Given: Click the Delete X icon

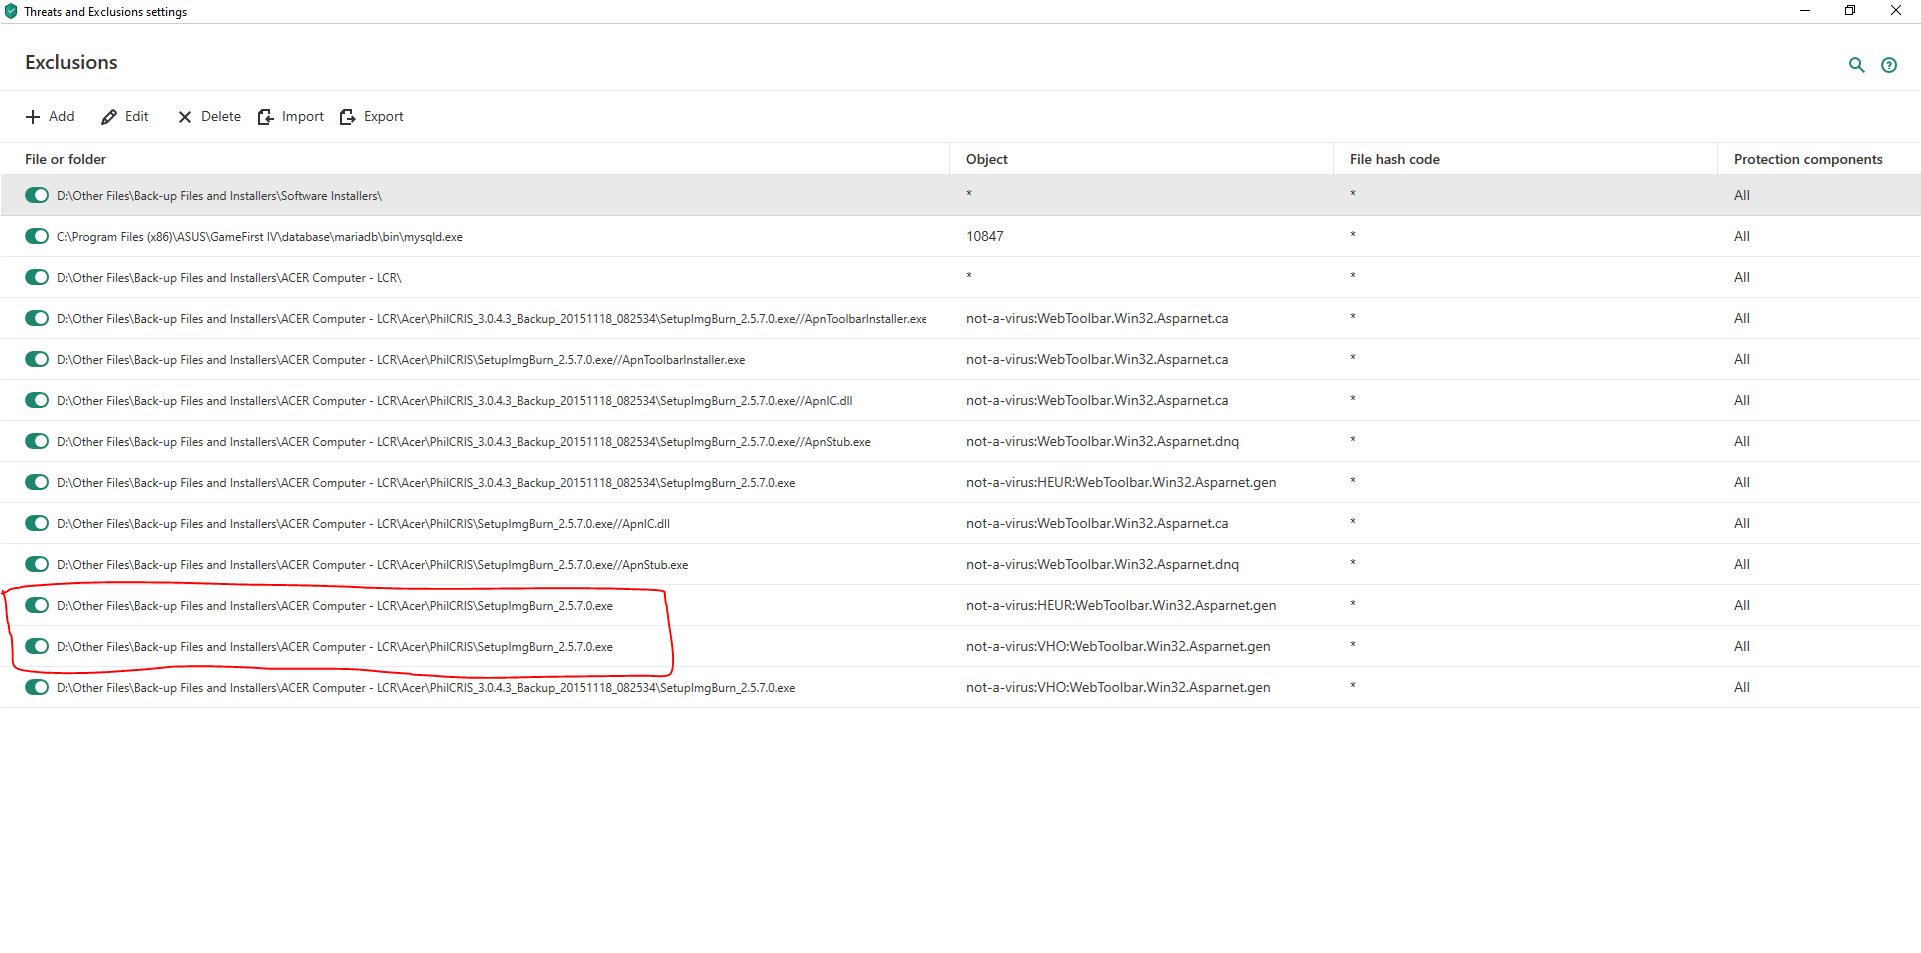Looking at the screenshot, I should coord(185,117).
